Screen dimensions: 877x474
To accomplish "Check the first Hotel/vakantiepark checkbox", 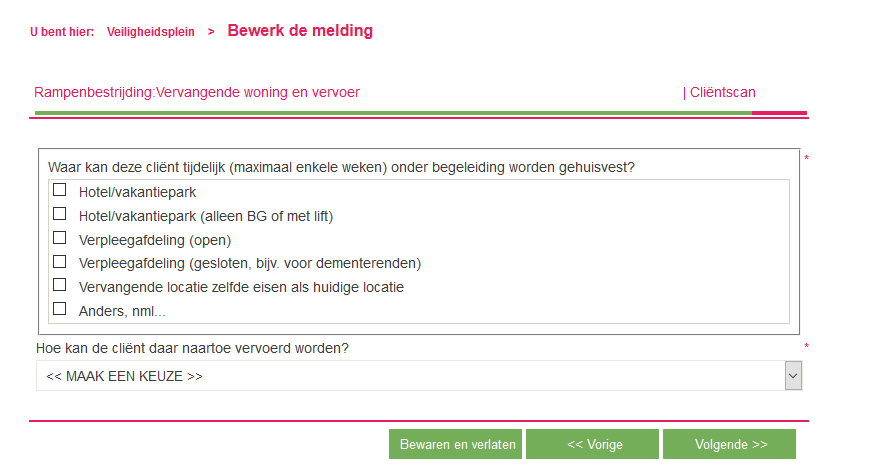I will 60,190.
